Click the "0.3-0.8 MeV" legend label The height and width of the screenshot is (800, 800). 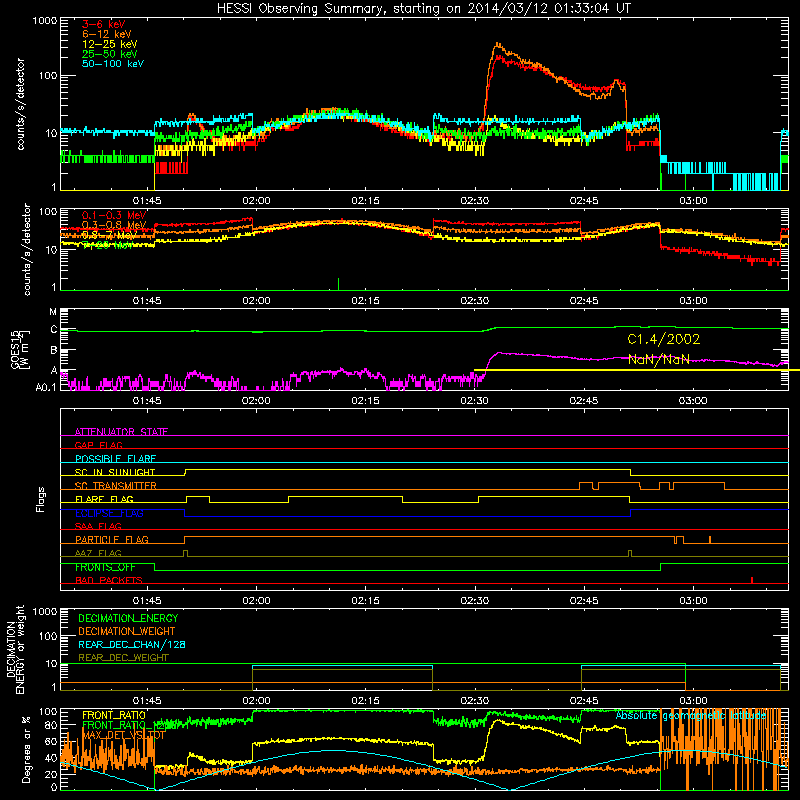[114, 225]
